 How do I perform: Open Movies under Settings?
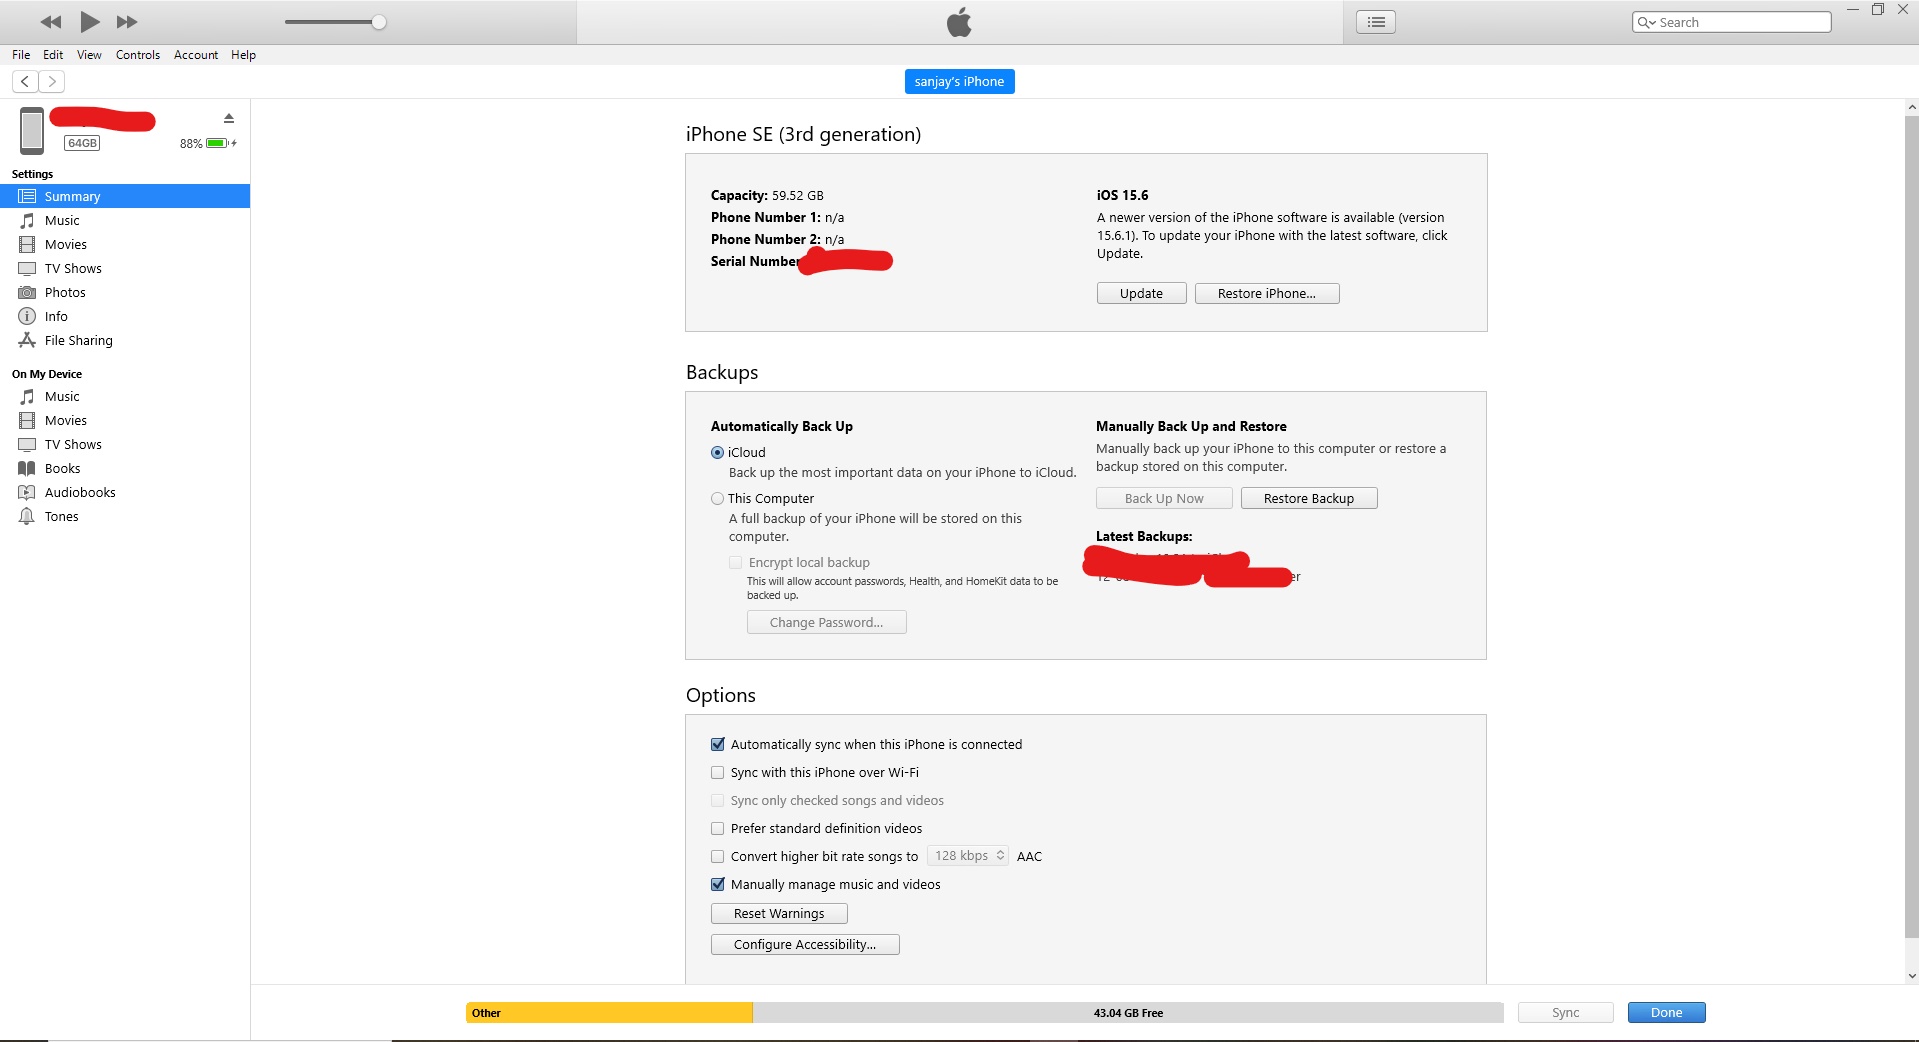coord(125,244)
